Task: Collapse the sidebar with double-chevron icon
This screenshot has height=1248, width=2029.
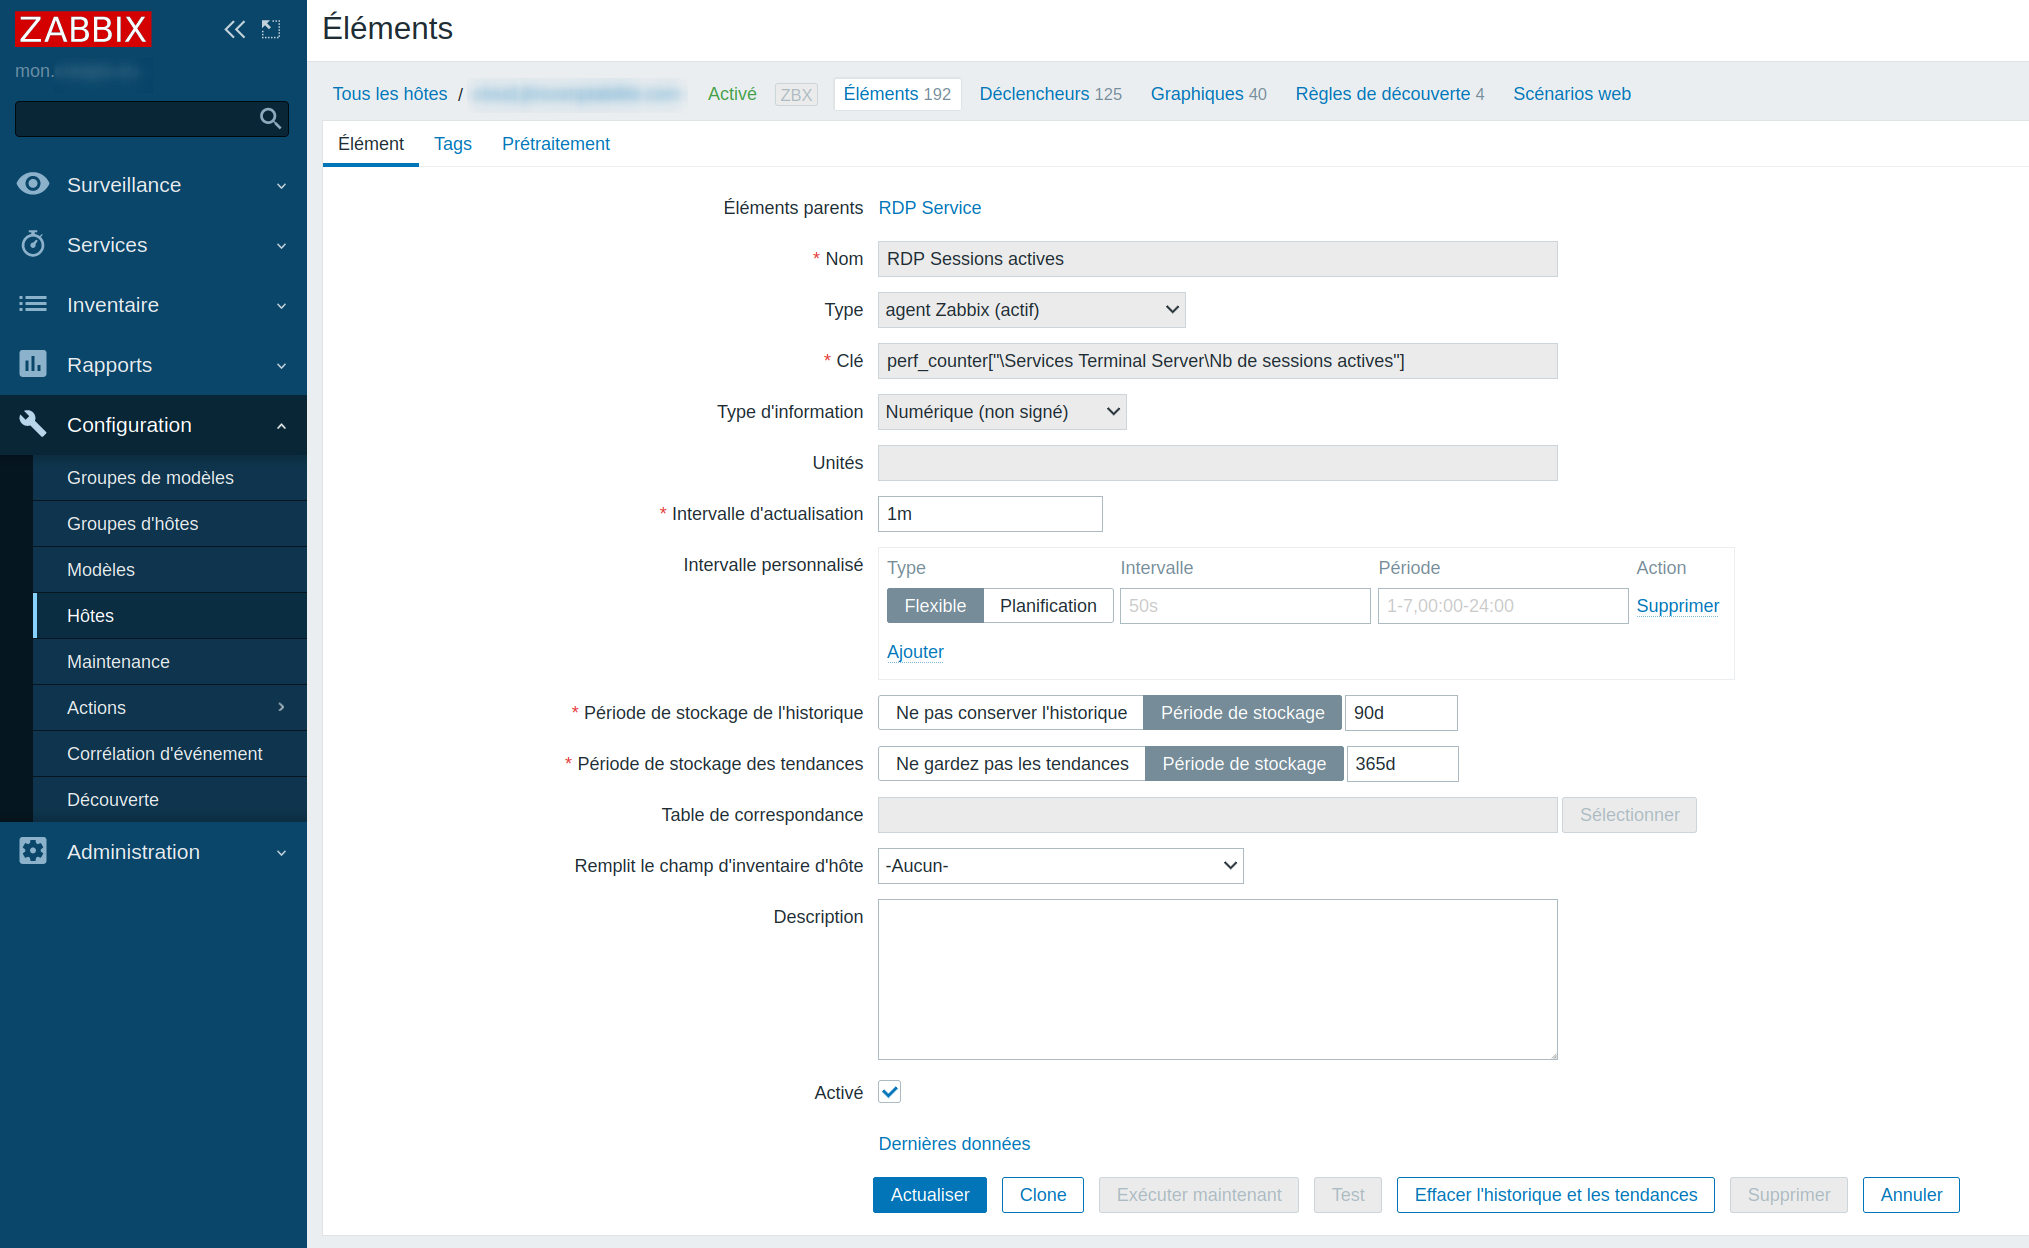Action: coord(235,29)
